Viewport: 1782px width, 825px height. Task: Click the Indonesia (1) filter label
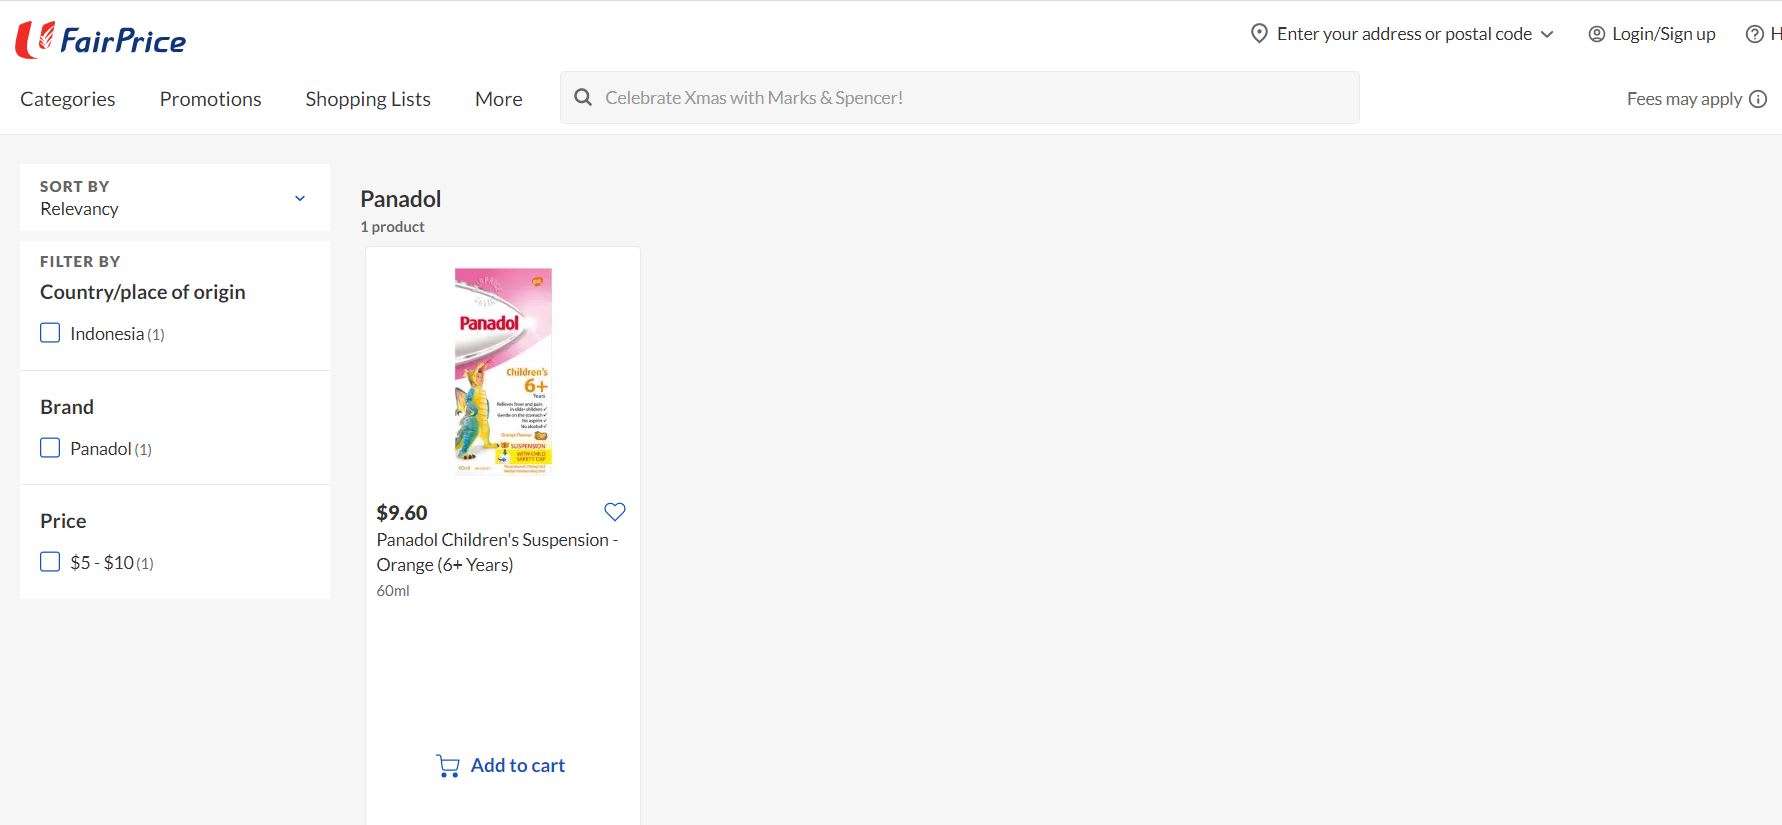pos(117,334)
